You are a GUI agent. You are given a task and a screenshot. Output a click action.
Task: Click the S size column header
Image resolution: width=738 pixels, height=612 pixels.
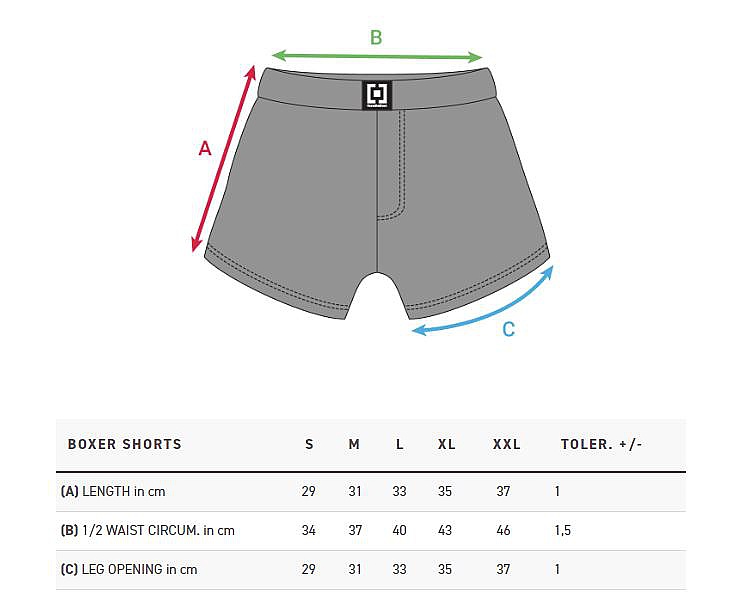point(309,444)
